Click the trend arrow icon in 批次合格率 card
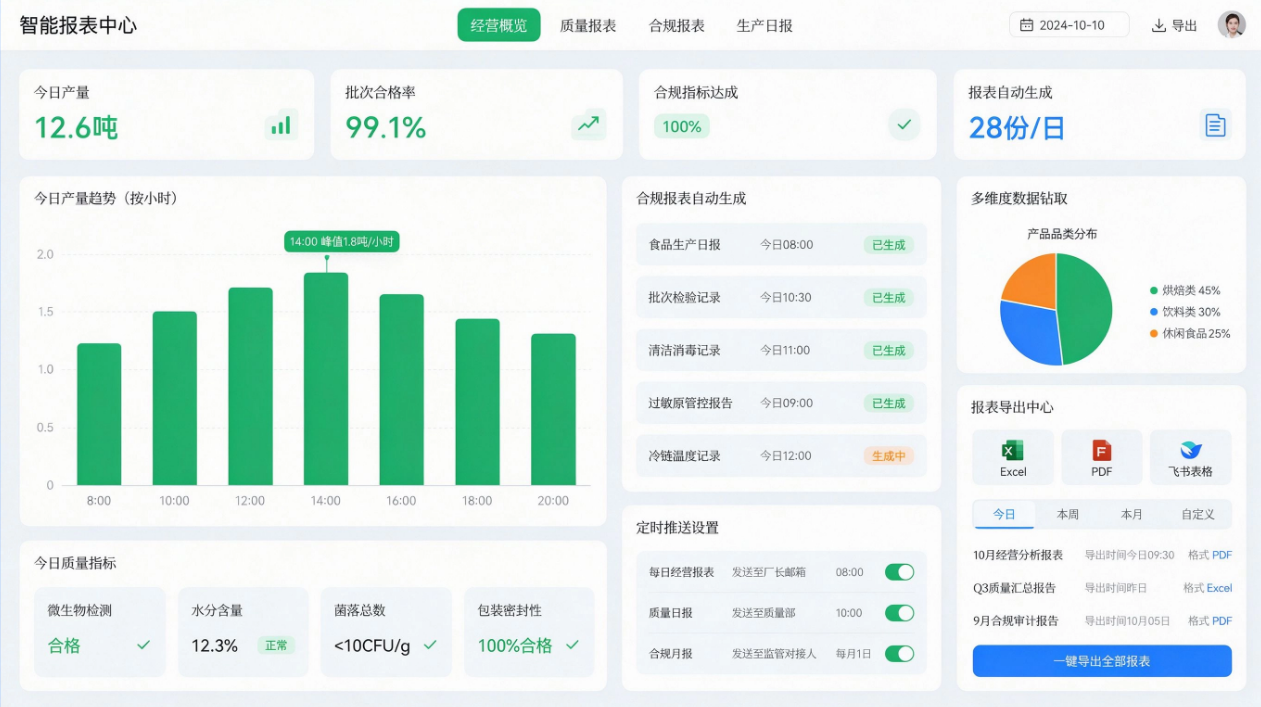The width and height of the screenshot is (1261, 707). 589,125
